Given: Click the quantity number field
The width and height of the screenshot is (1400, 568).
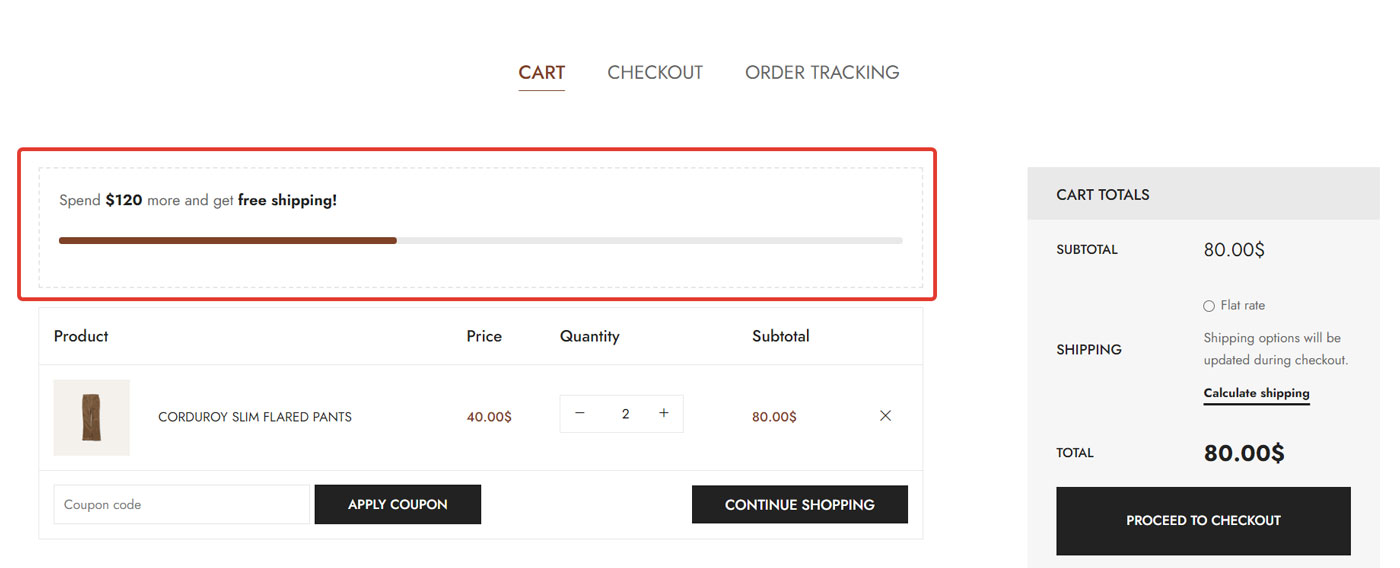Looking at the screenshot, I should (625, 413).
